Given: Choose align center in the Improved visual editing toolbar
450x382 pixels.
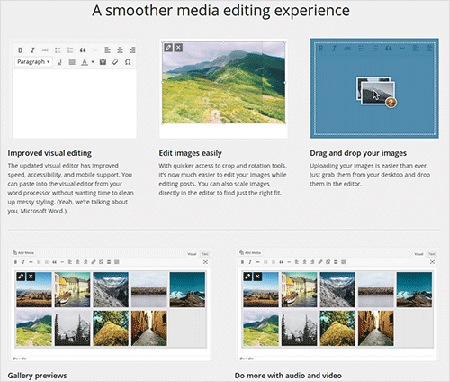Looking at the screenshot, I should [x=120, y=50].
